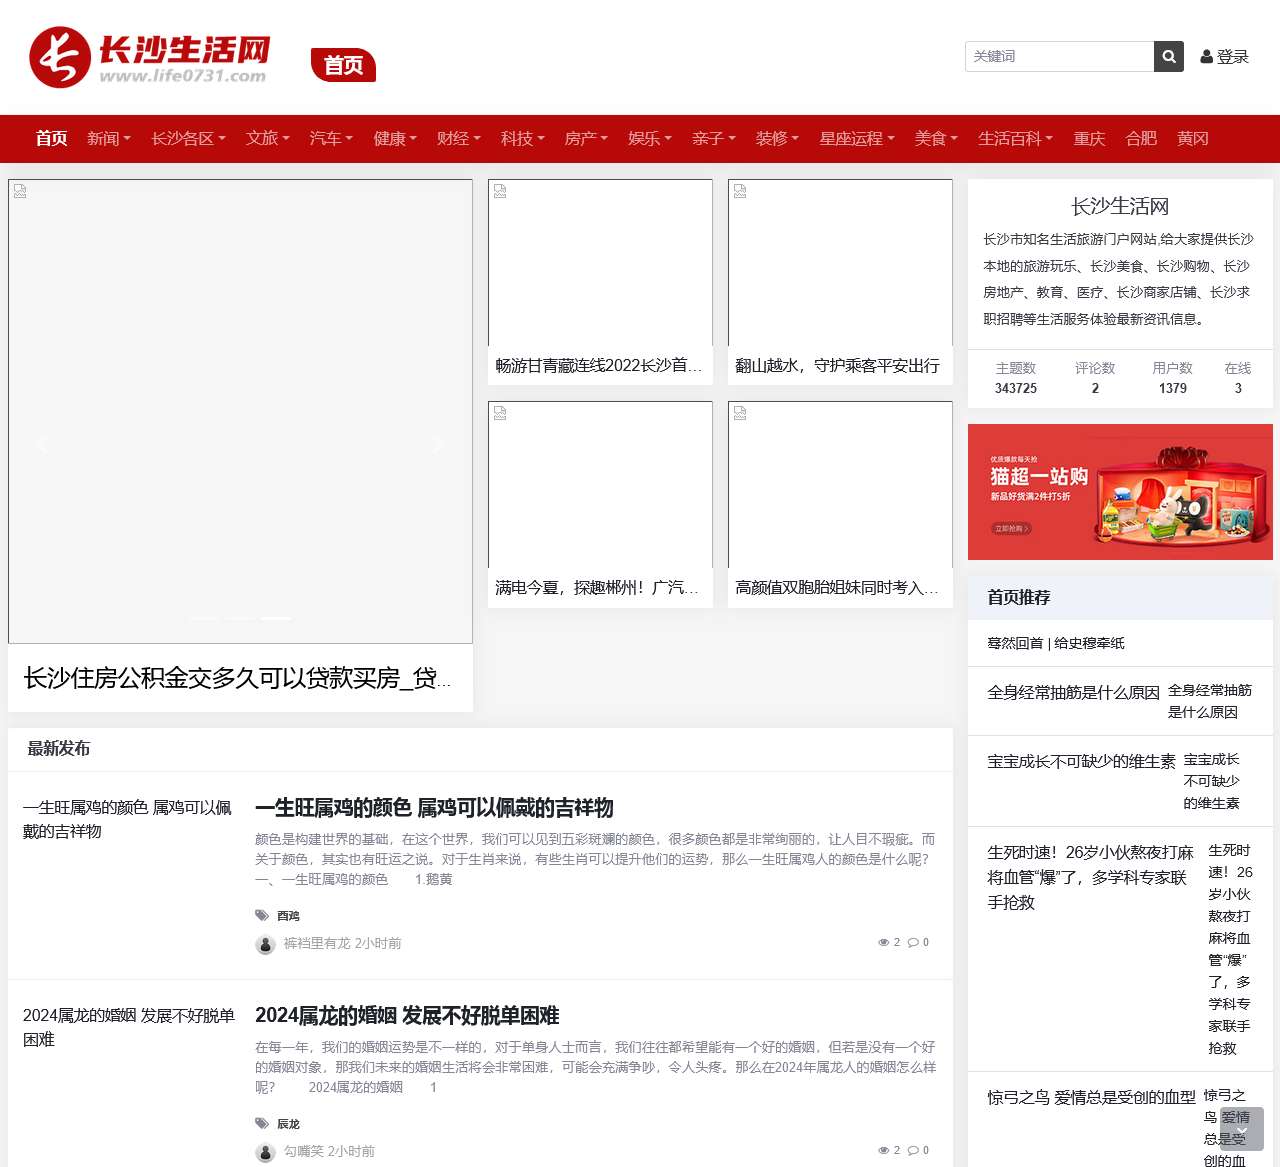This screenshot has width=1280, height=1167.
Task: Click the middle carousel slide indicator
Action: pos(240,619)
